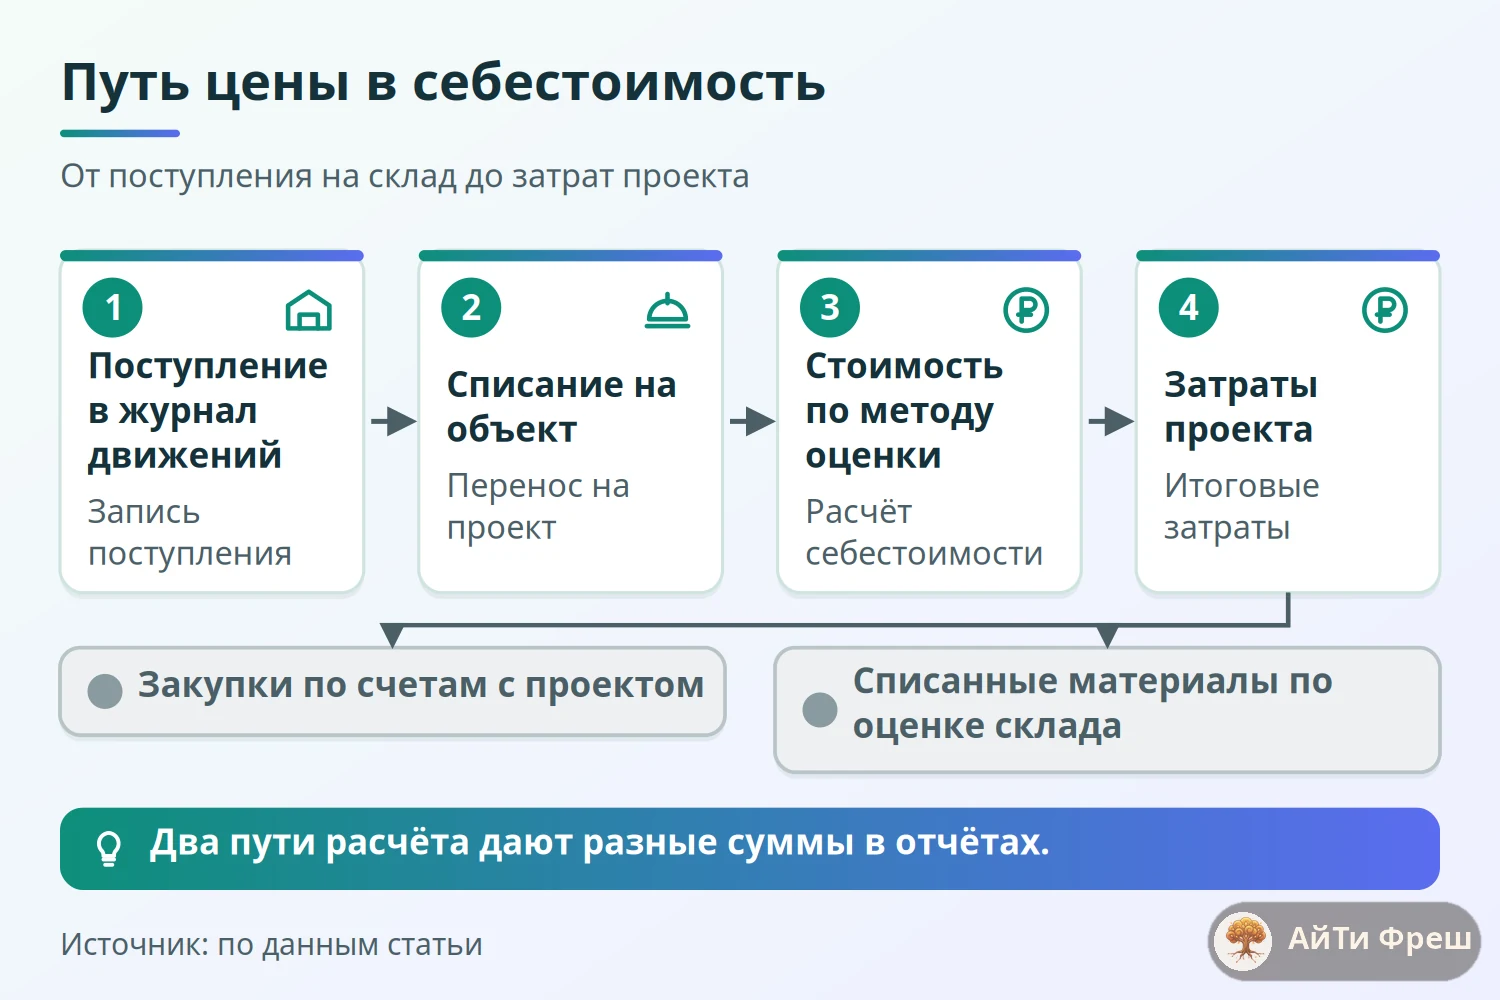Click the ruble icon in Затраты проекта card
The image size is (1500, 1000).
(1385, 310)
